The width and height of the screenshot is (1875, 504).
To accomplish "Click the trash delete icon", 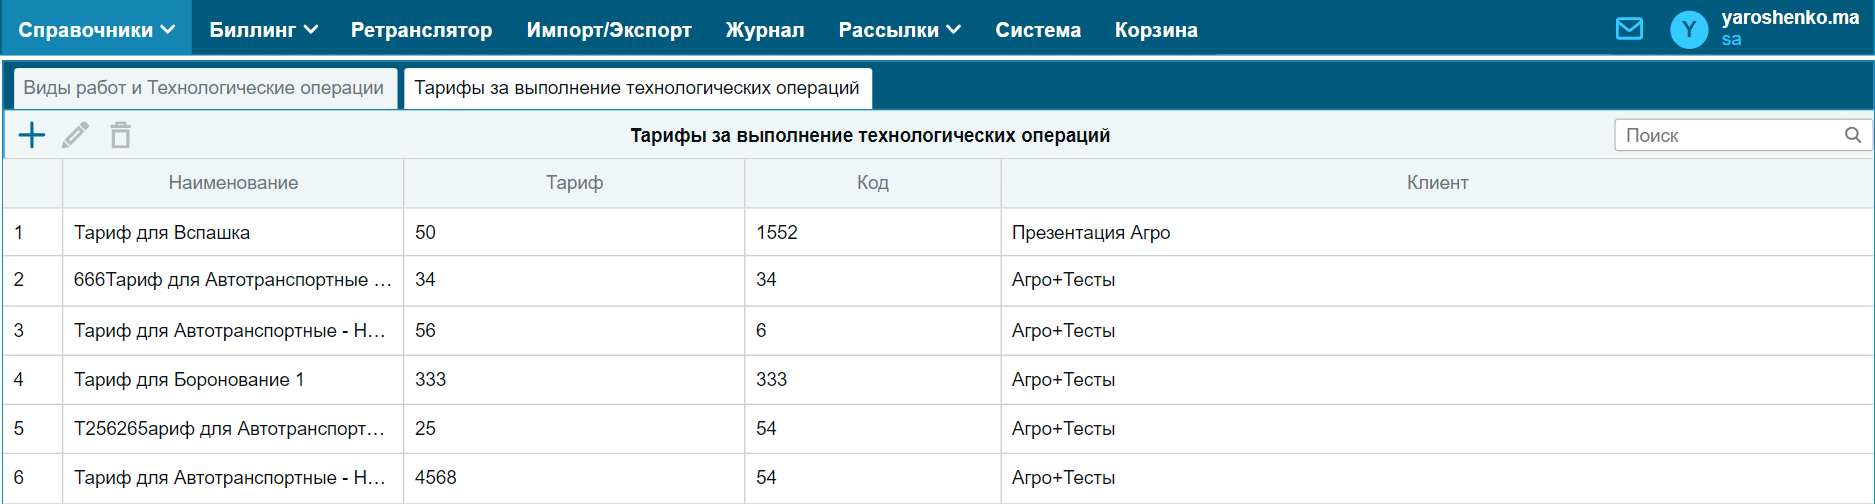I will [120, 135].
